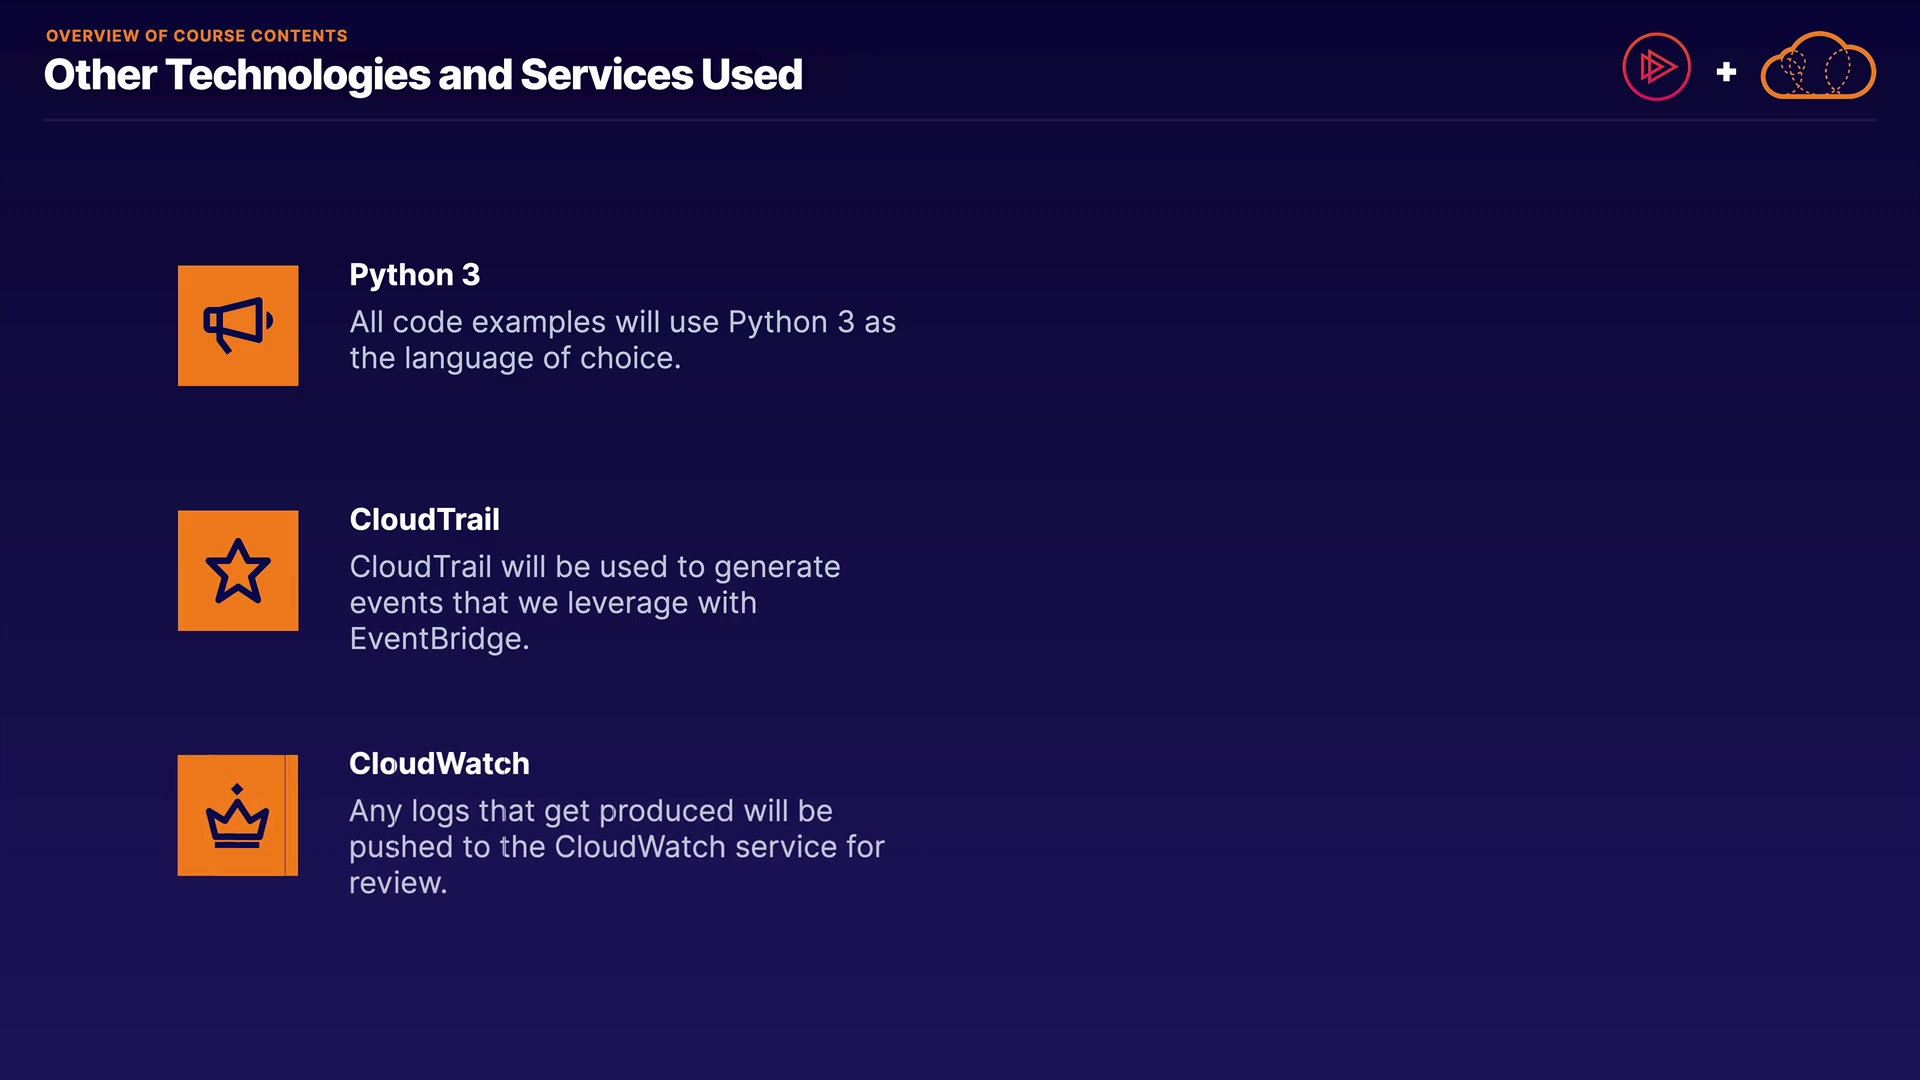Click the horizontal divider under the slide title
The image size is (1920, 1080).
[960, 120]
